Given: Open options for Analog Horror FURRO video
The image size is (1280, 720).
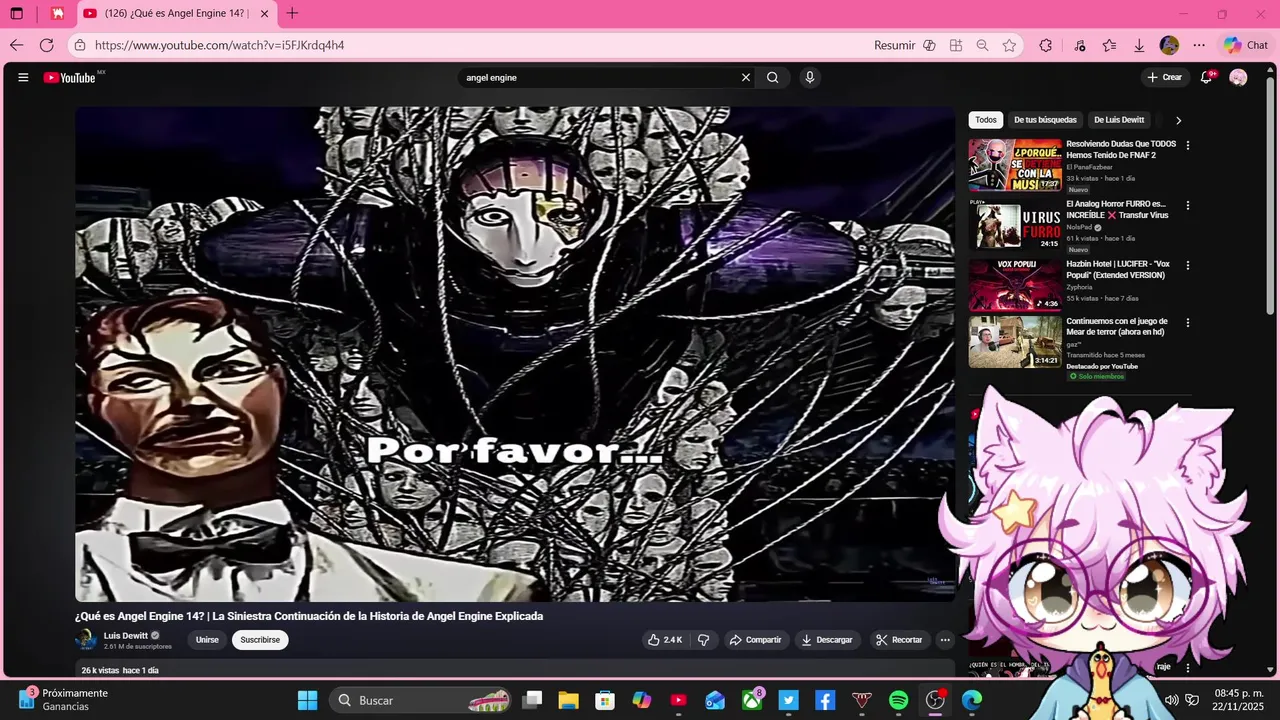Looking at the screenshot, I should (x=1188, y=205).
